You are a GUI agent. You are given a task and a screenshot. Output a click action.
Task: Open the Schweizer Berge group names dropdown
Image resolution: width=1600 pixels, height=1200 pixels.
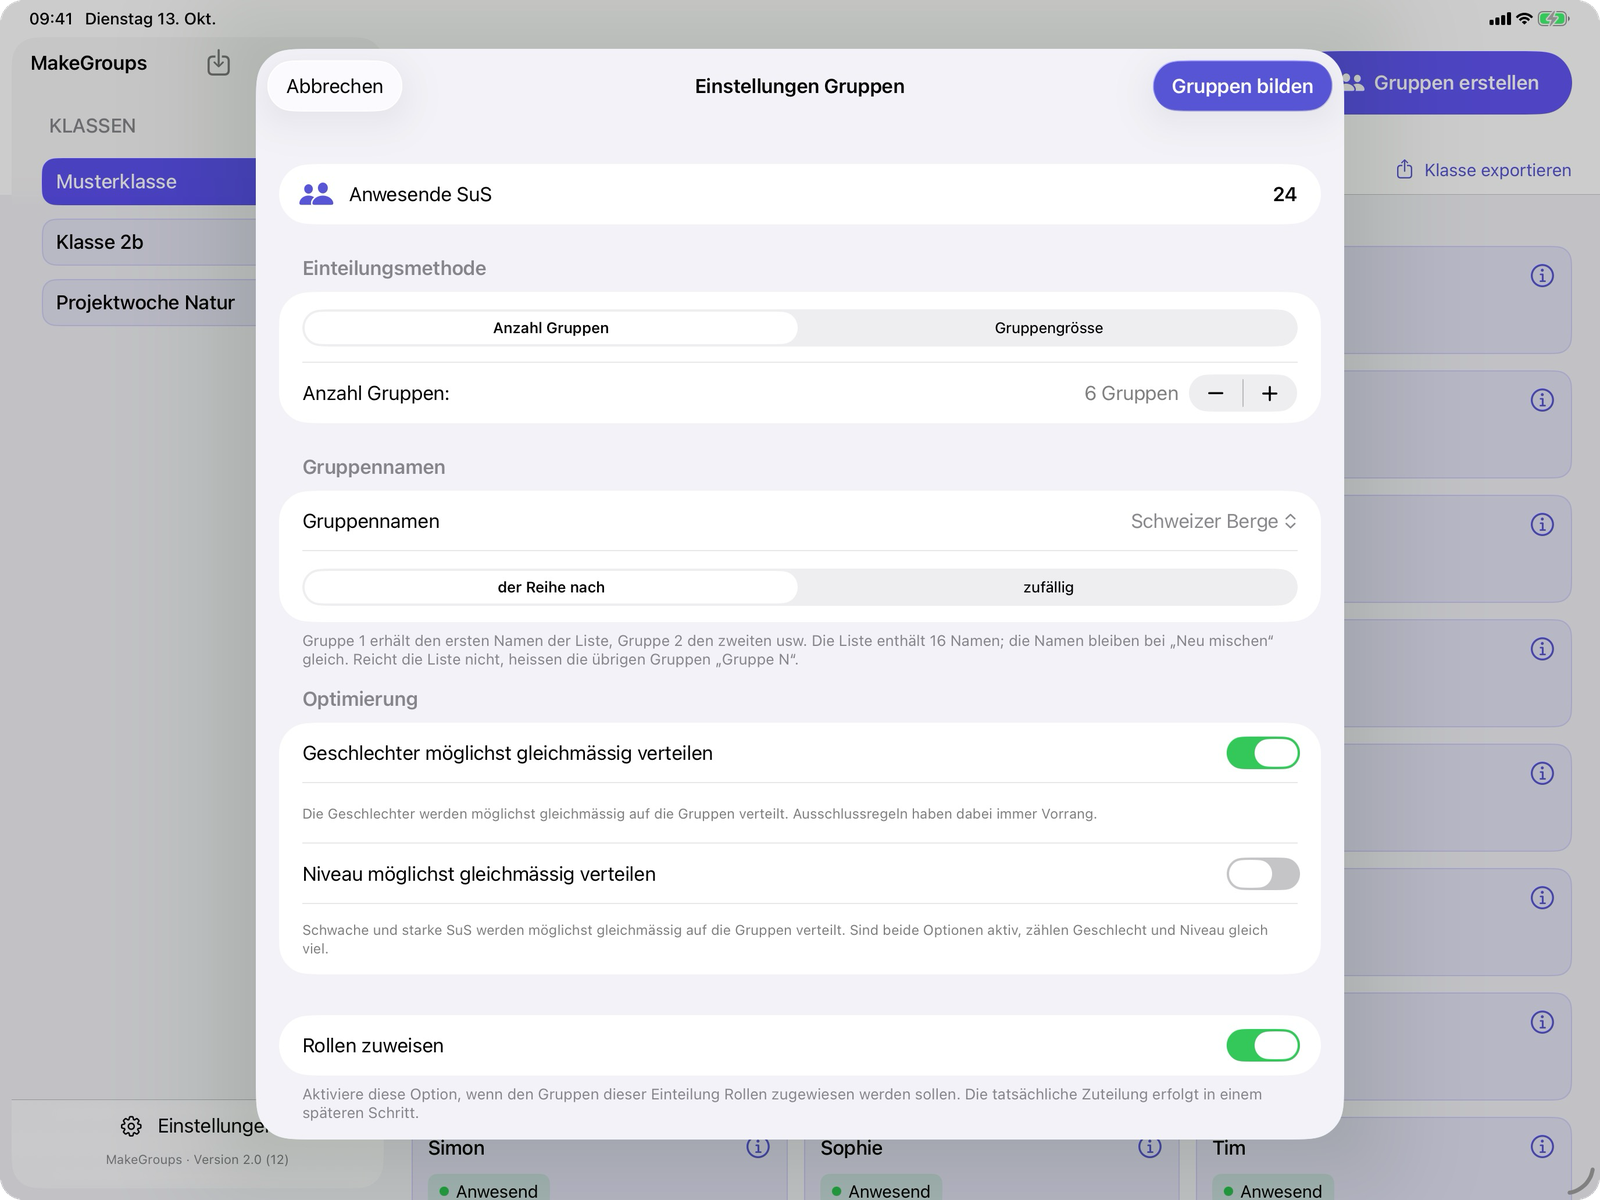[1213, 521]
